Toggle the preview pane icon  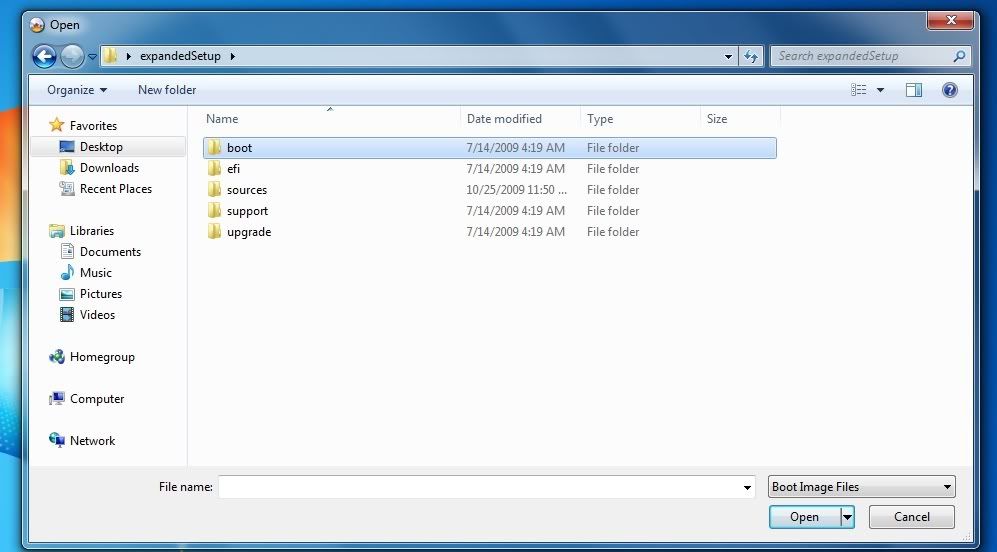pyautogui.click(x=914, y=90)
